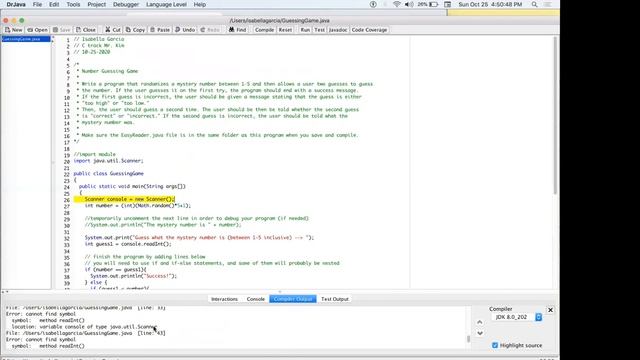Click the Find binoculars toolbar button

tap(238, 30)
